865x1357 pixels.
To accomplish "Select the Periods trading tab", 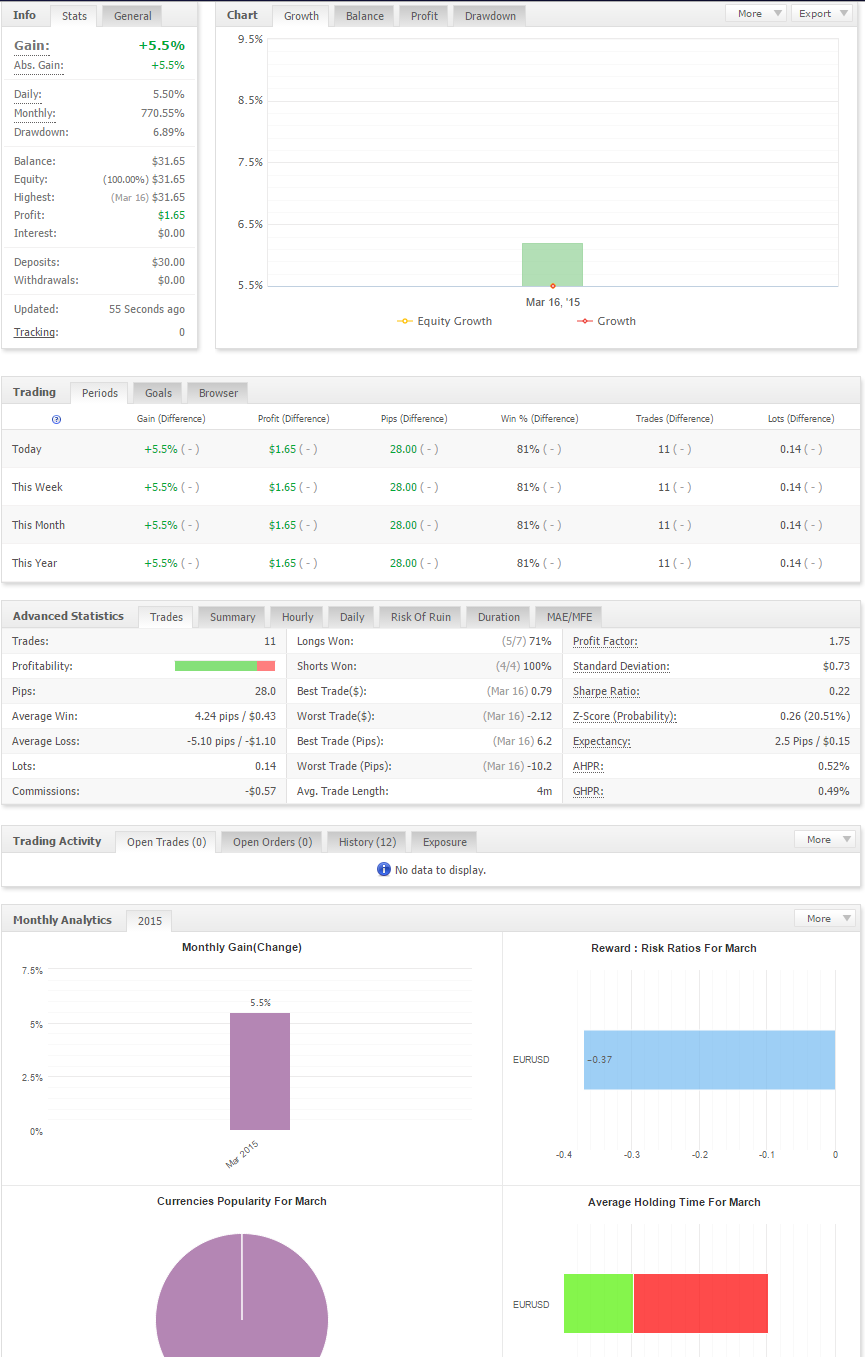I will point(99,393).
